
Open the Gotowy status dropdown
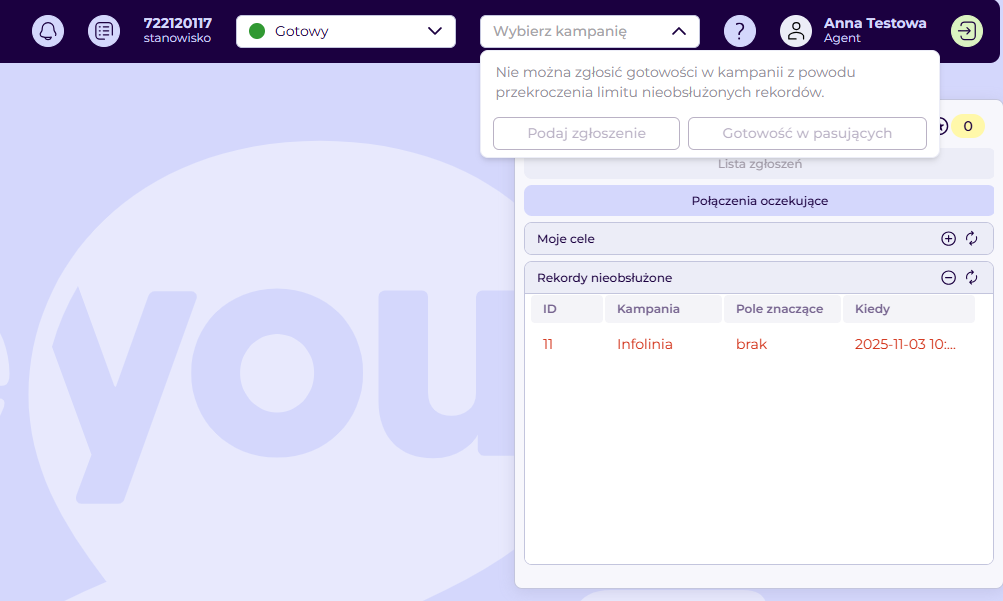tap(345, 31)
